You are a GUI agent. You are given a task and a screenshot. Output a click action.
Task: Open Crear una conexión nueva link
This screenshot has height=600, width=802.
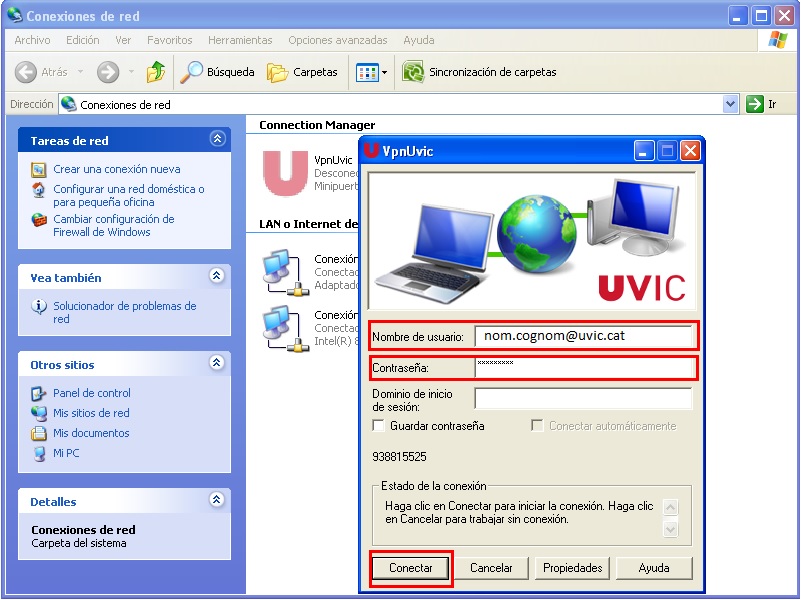(117, 169)
